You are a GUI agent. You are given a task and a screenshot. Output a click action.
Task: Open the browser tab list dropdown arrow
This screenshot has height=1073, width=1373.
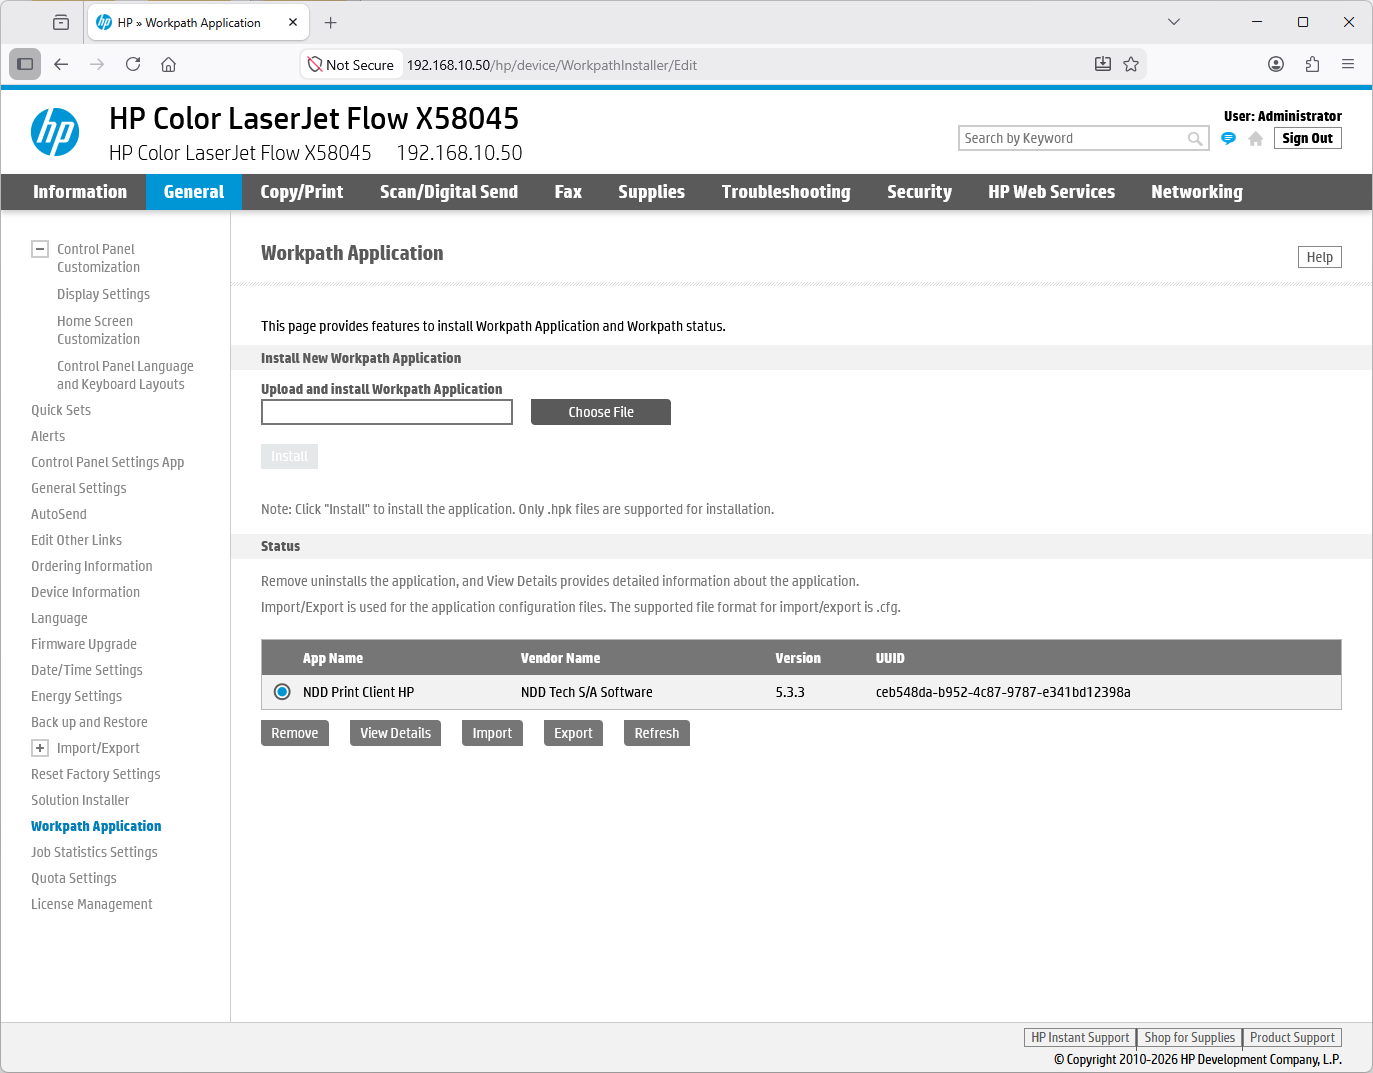tap(1174, 22)
